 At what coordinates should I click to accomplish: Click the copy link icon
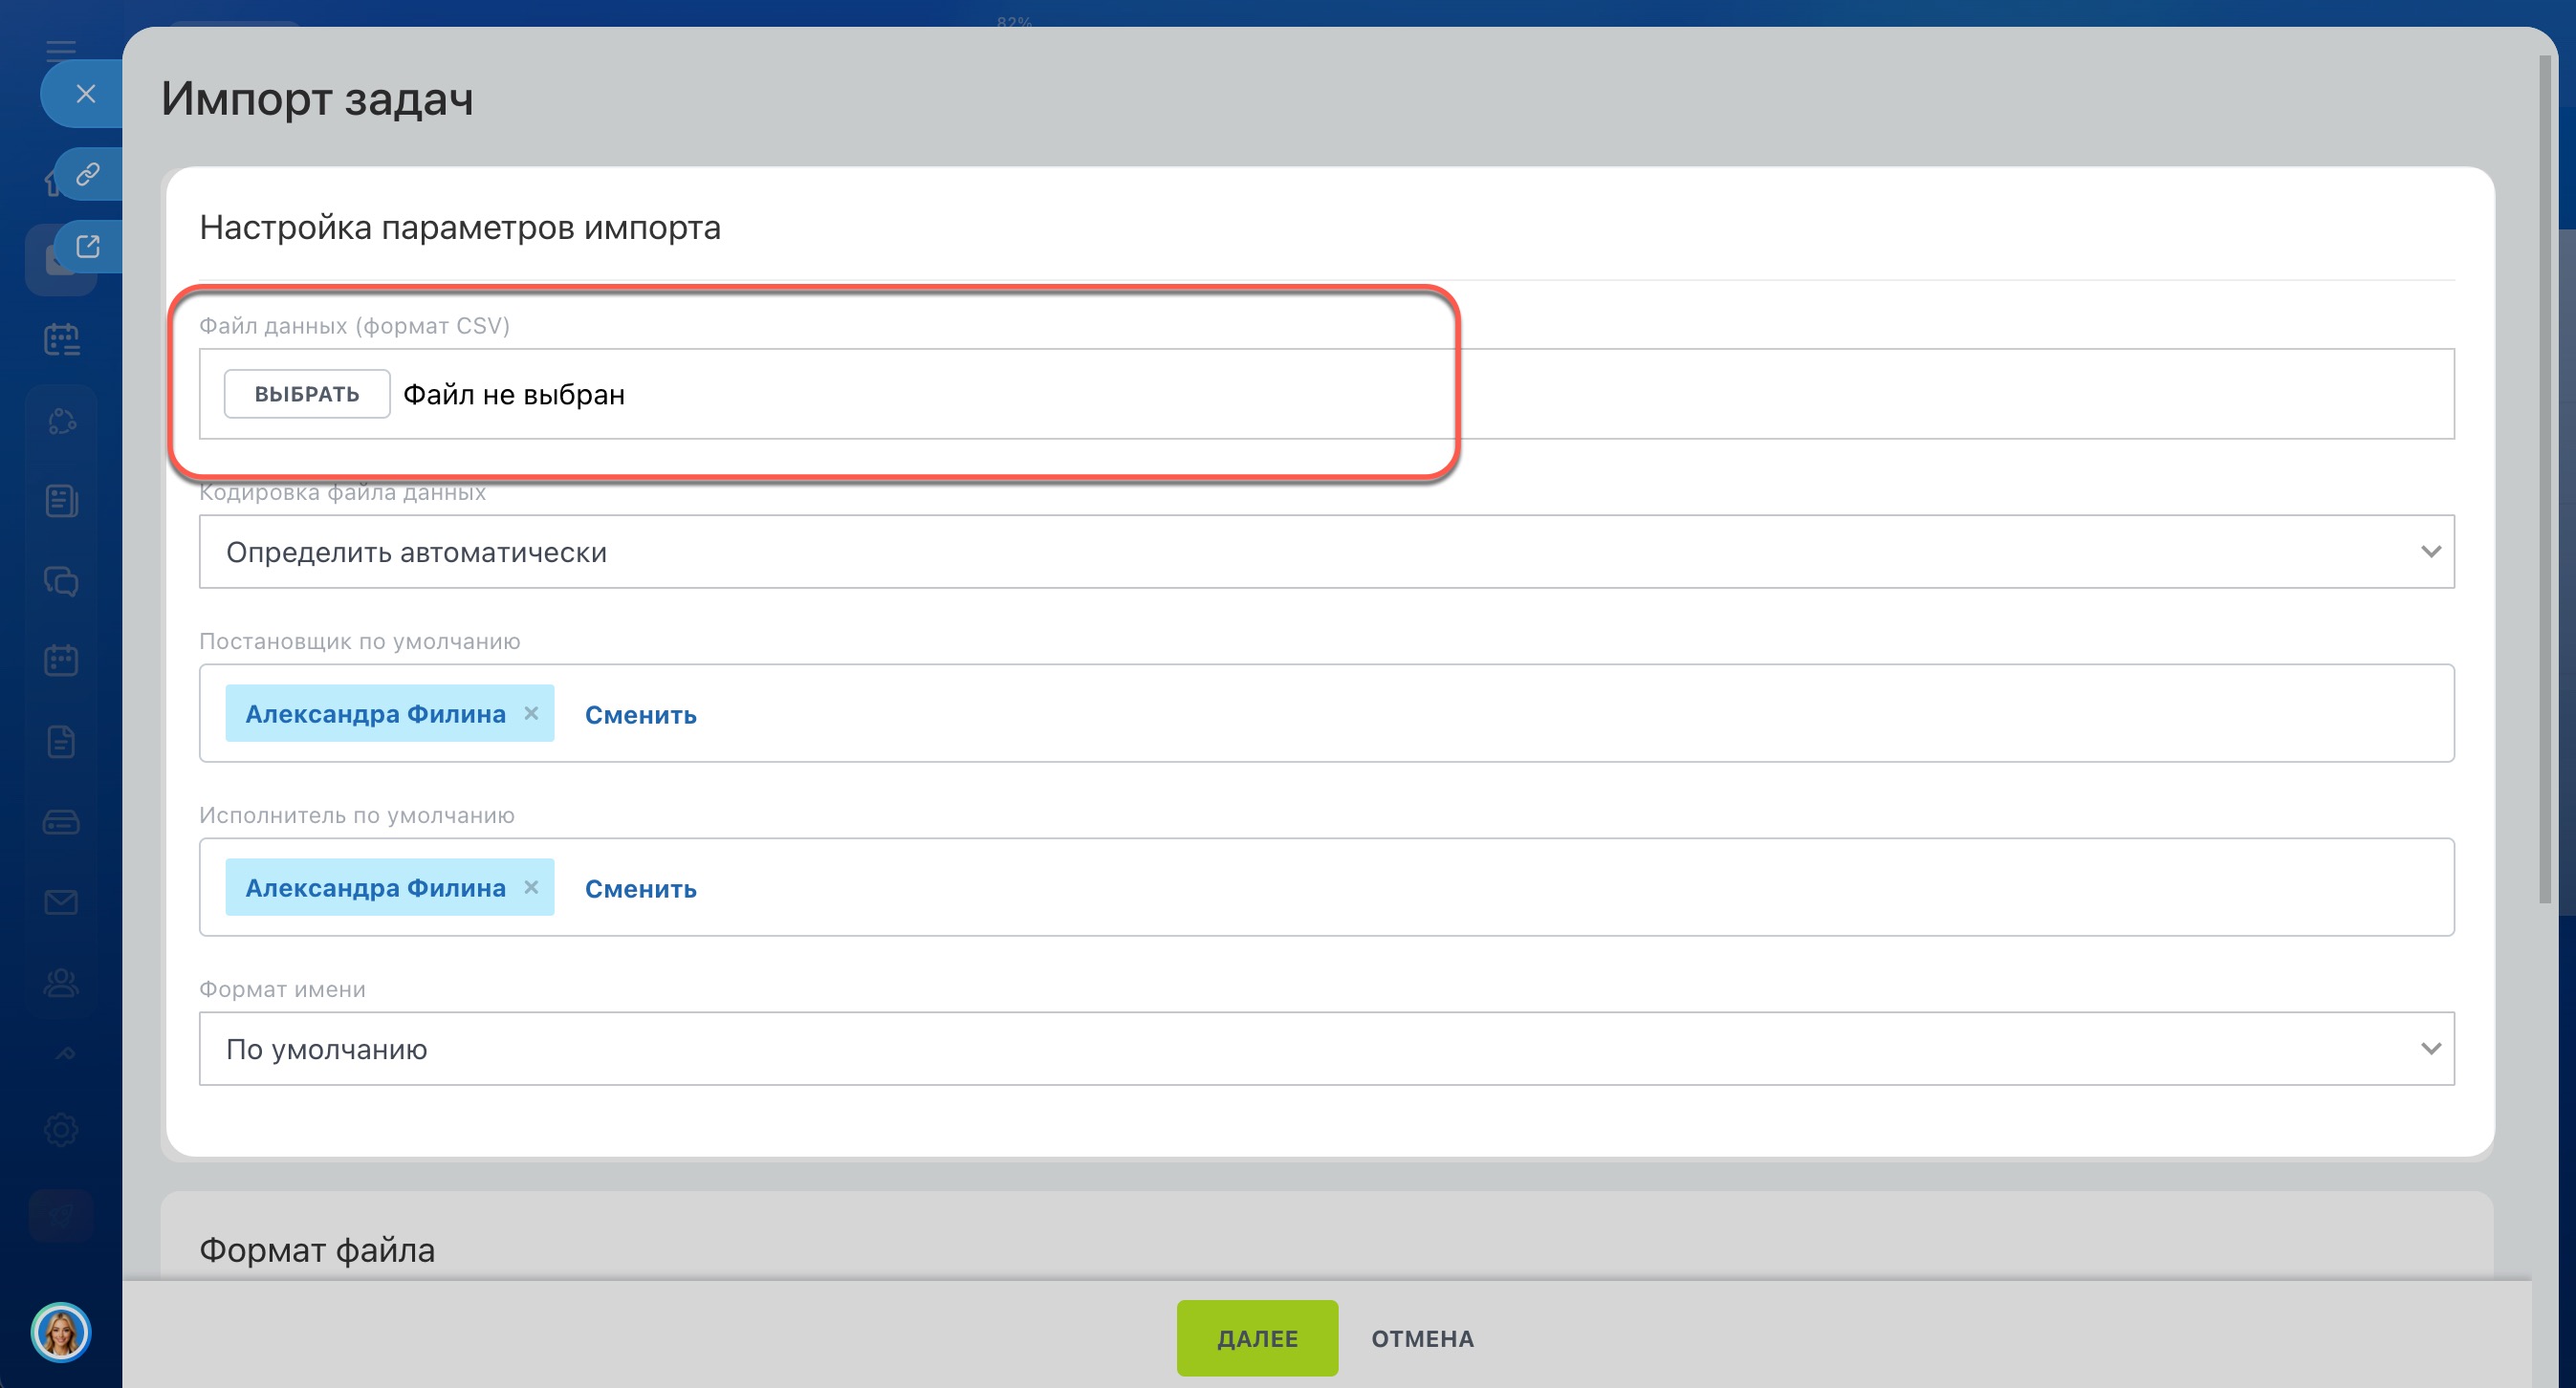click(88, 175)
